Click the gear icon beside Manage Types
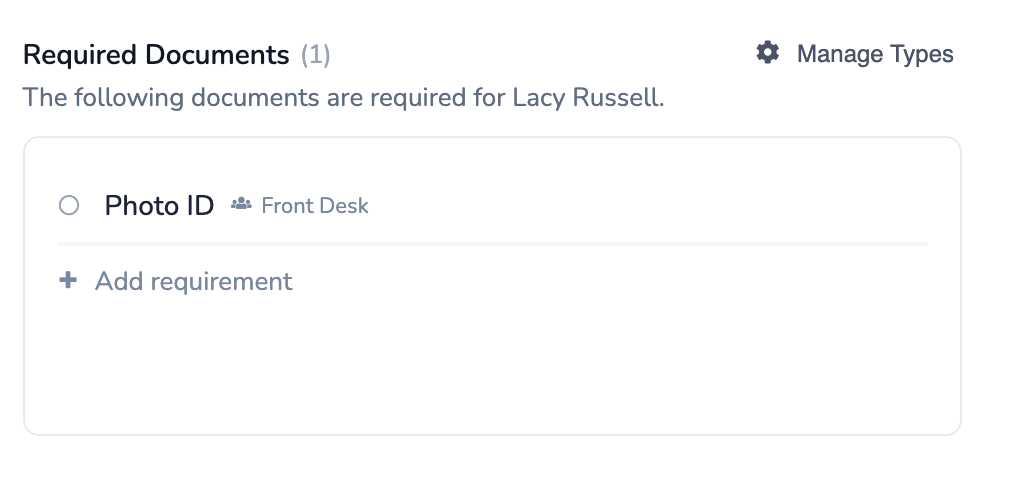Screen dimensions: 1010x480 (x=767, y=53)
